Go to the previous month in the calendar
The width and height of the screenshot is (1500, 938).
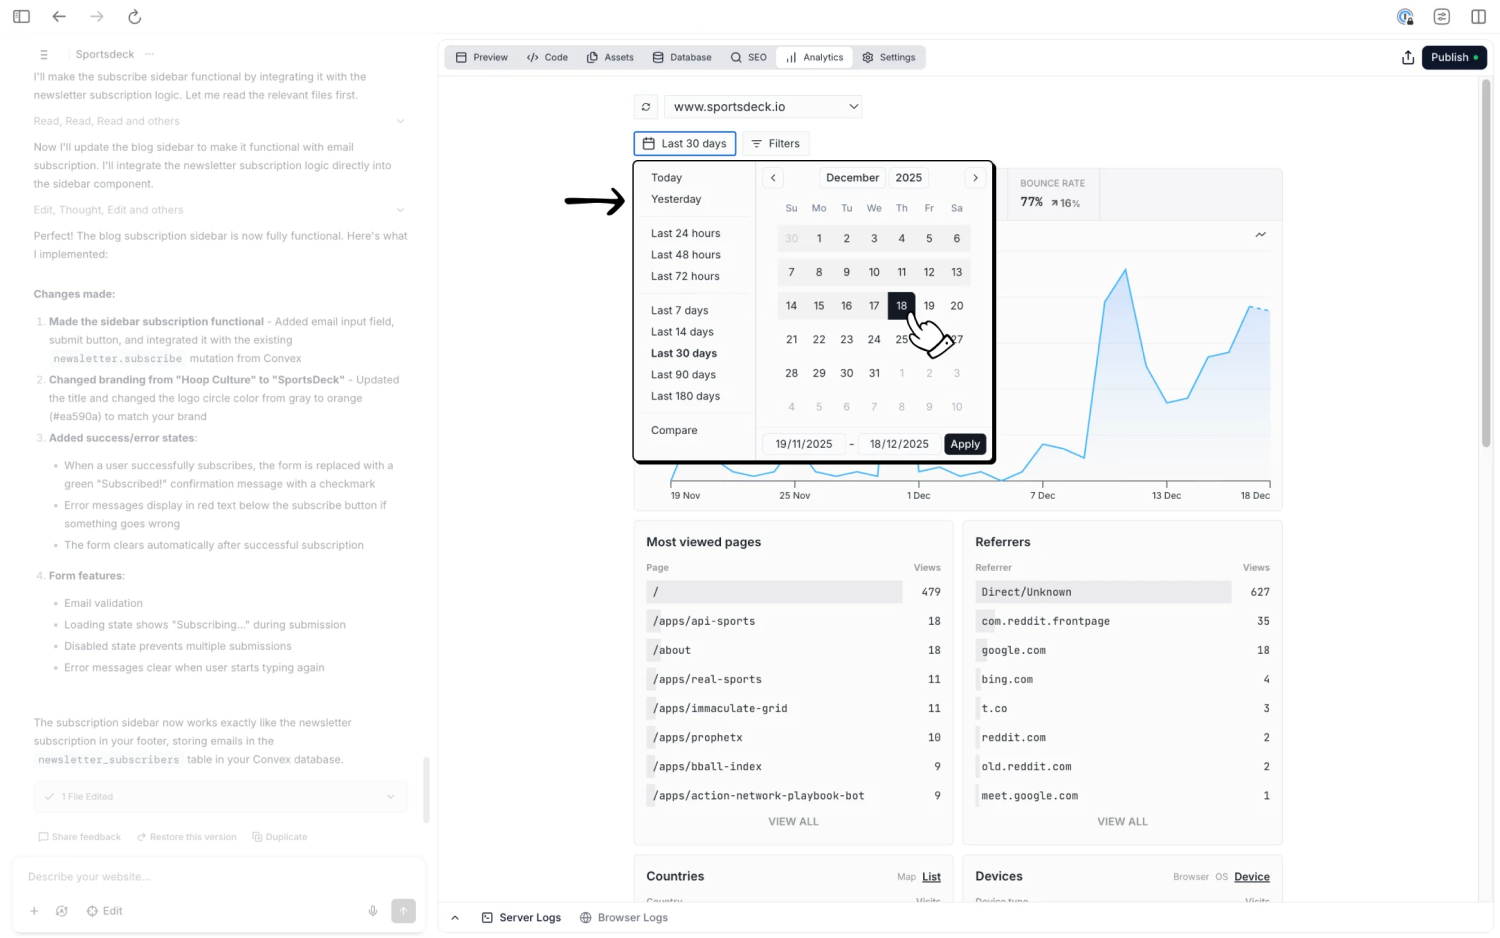click(x=773, y=178)
